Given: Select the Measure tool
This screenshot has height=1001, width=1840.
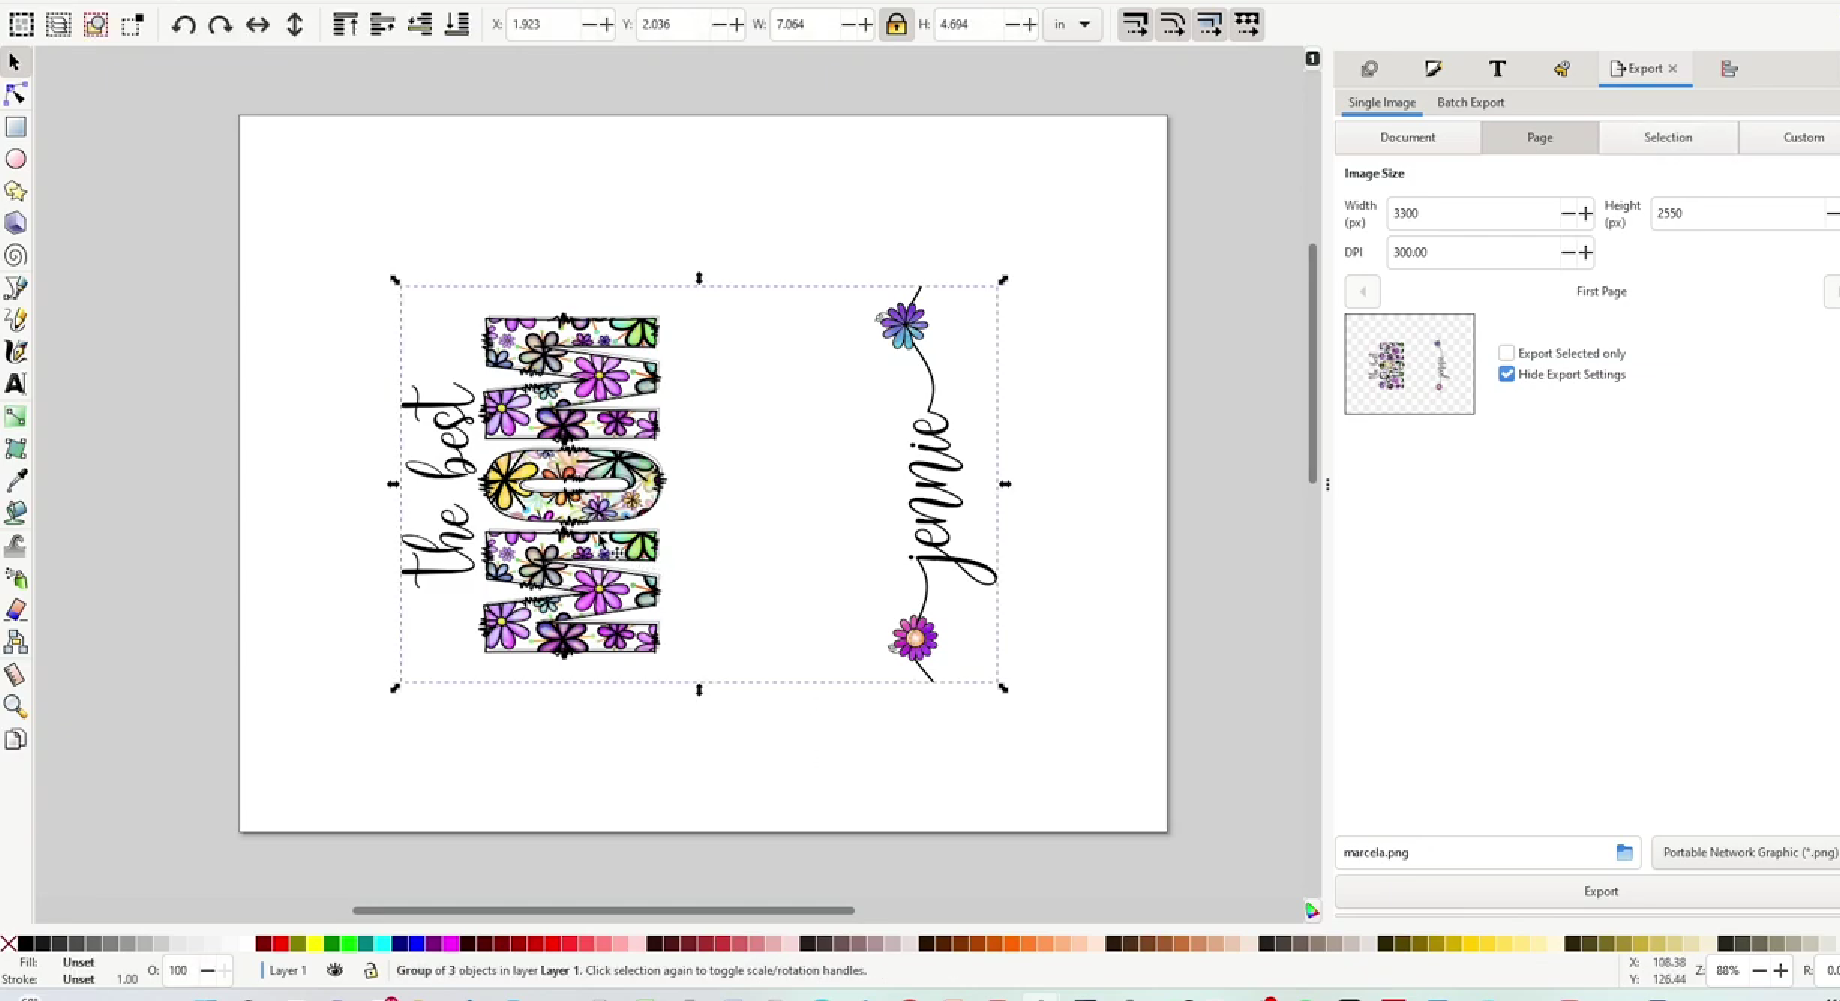Looking at the screenshot, I should 16,675.
